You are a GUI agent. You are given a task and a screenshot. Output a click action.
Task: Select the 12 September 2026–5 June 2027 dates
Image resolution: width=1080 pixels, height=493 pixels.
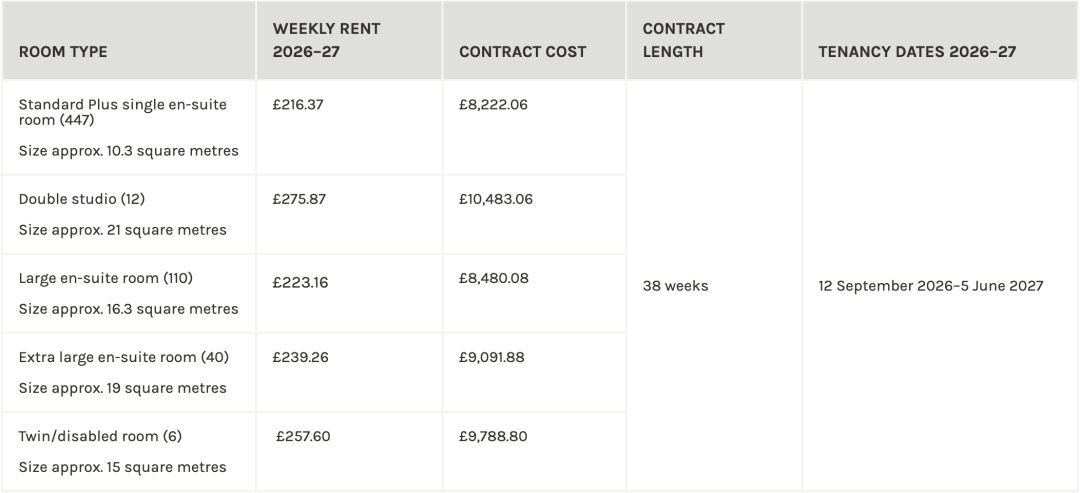click(x=931, y=286)
